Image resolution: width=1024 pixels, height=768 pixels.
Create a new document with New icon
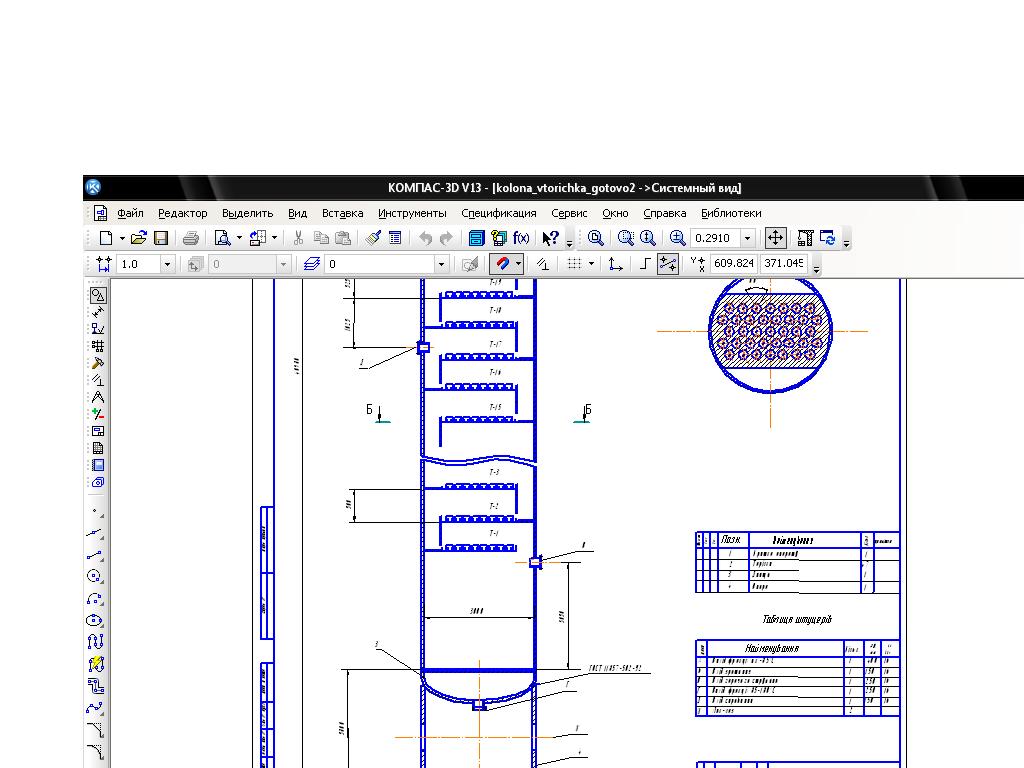pyautogui.click(x=105, y=238)
